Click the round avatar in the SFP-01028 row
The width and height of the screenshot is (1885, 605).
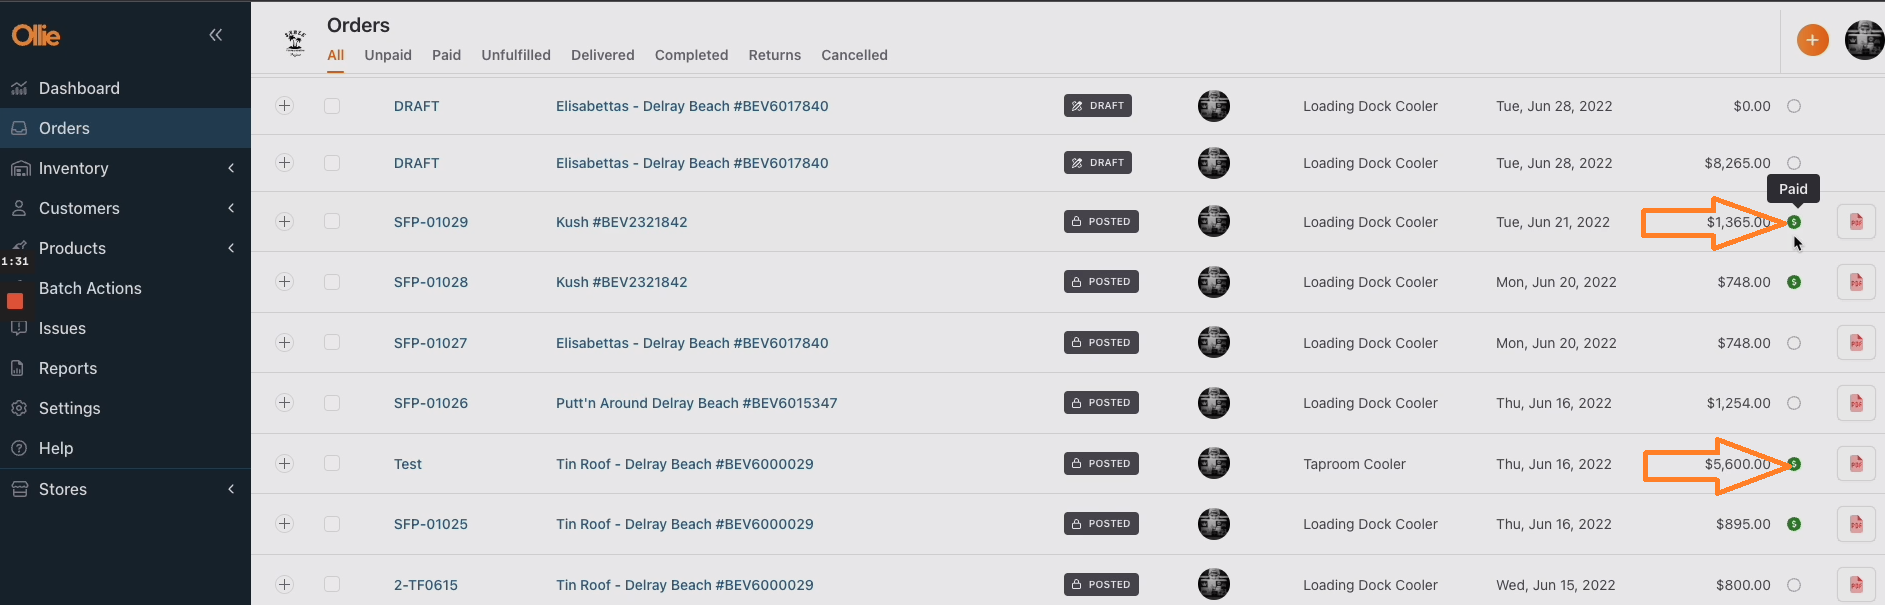(1214, 282)
